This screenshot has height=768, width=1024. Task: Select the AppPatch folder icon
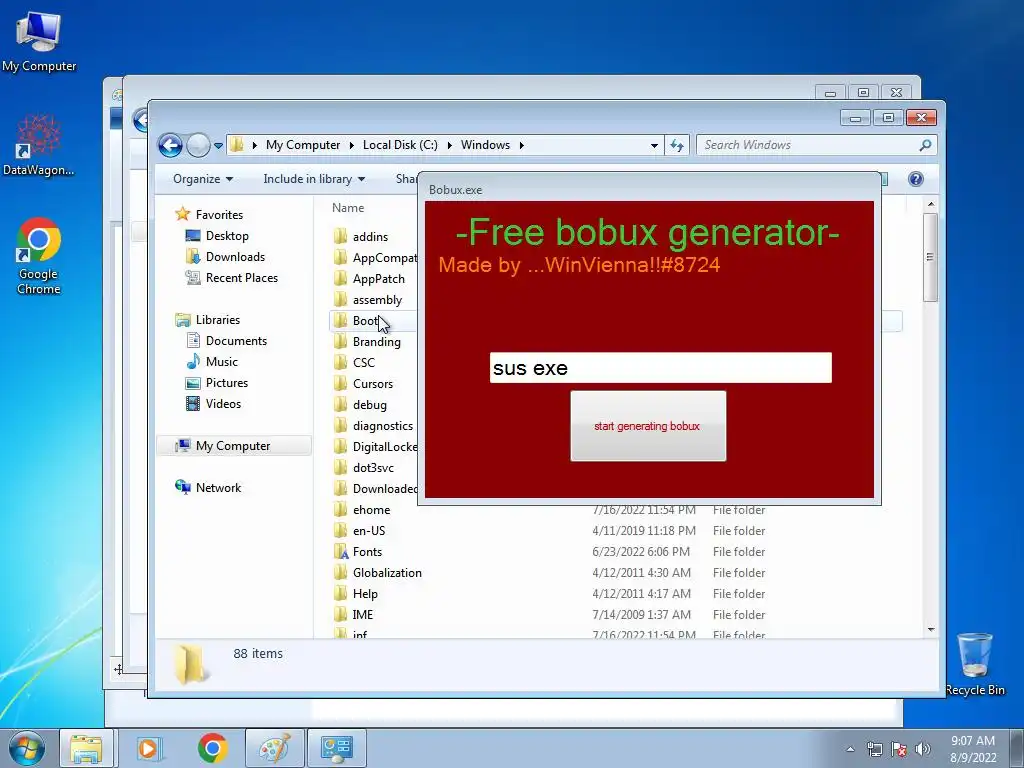coord(340,279)
